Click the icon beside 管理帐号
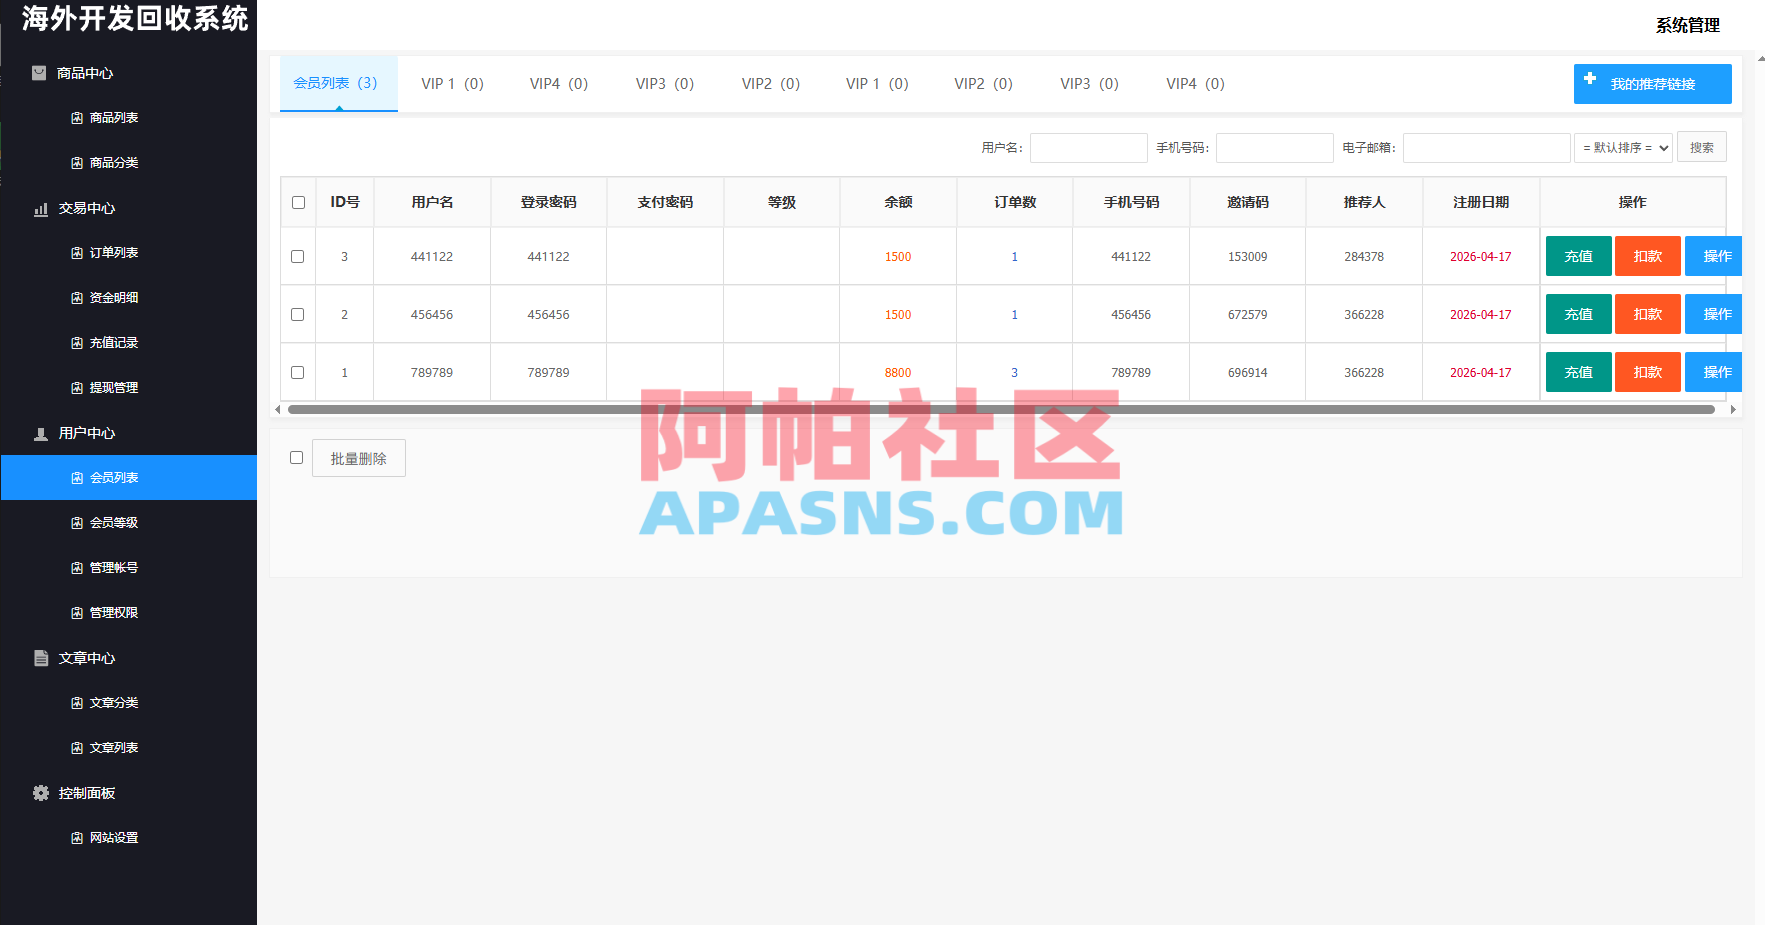 point(77,568)
